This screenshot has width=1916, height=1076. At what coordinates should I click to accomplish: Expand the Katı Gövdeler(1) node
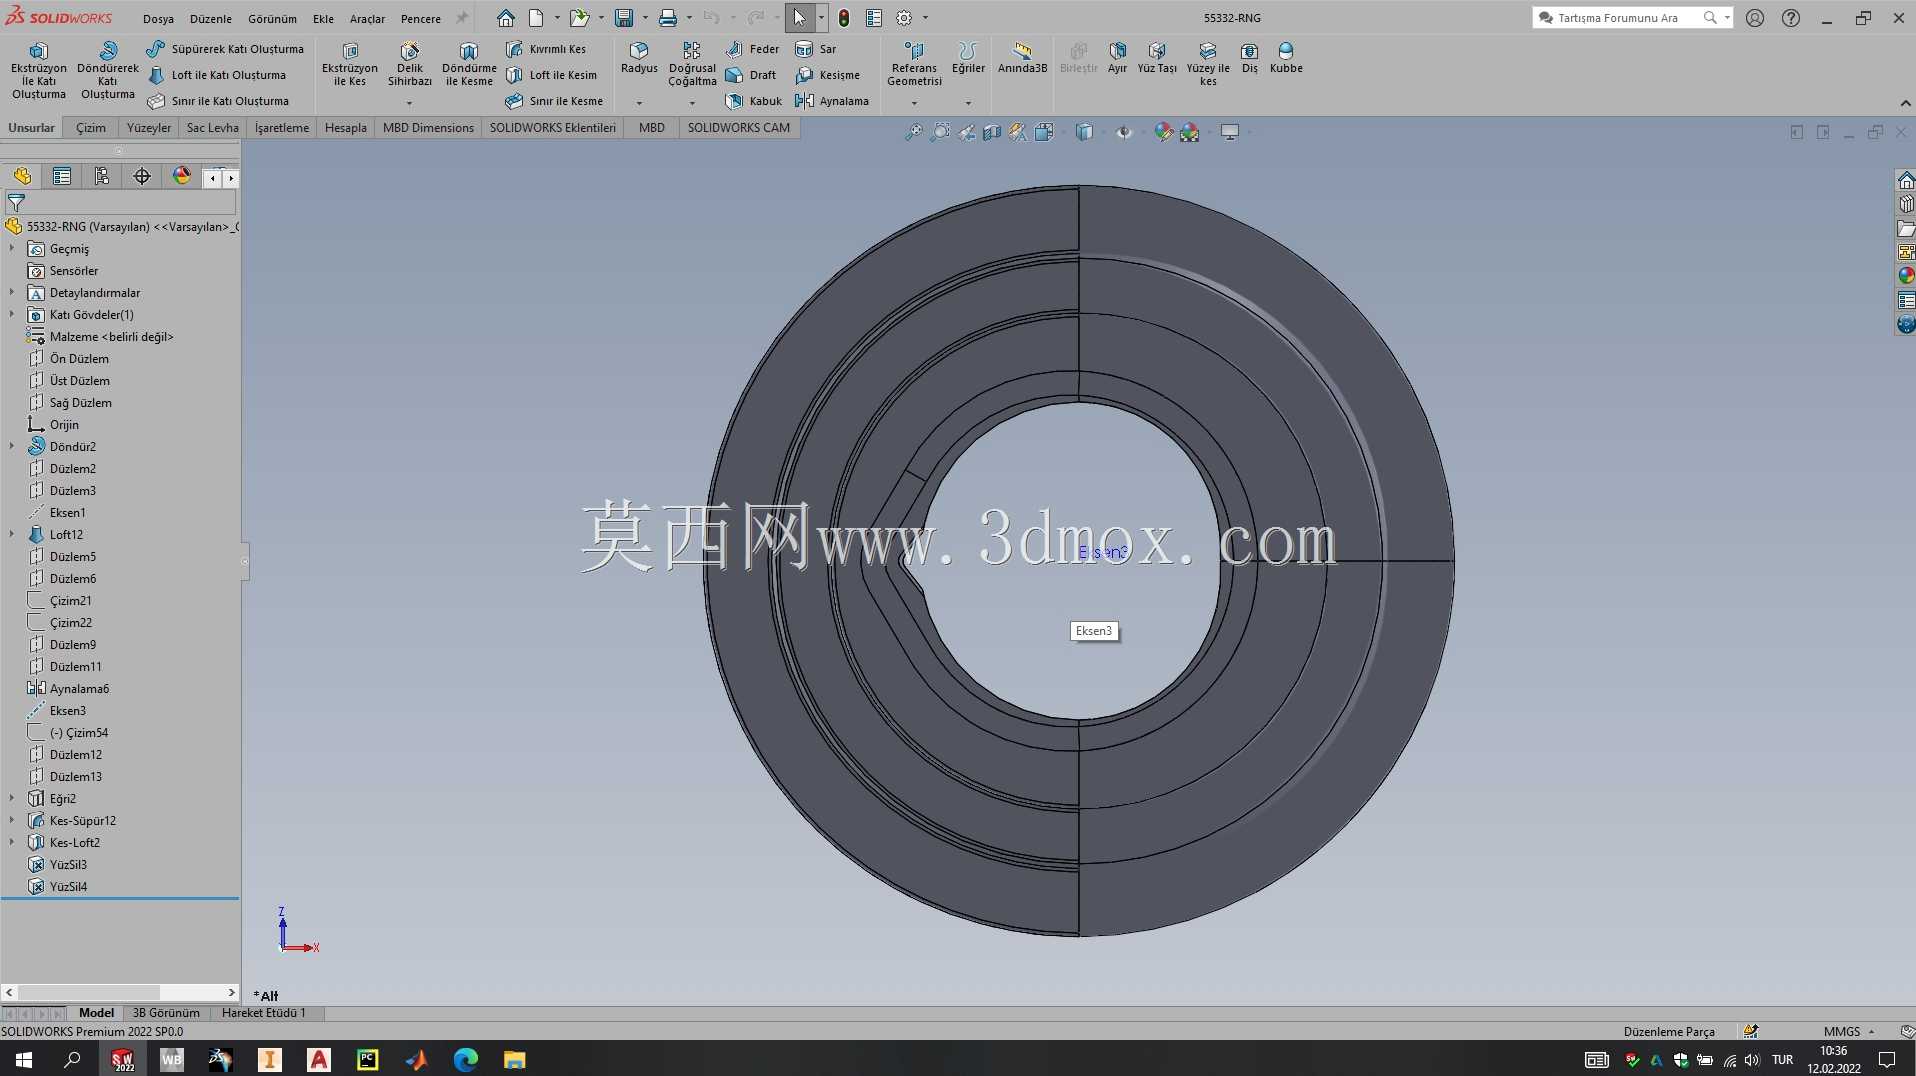pyautogui.click(x=12, y=314)
